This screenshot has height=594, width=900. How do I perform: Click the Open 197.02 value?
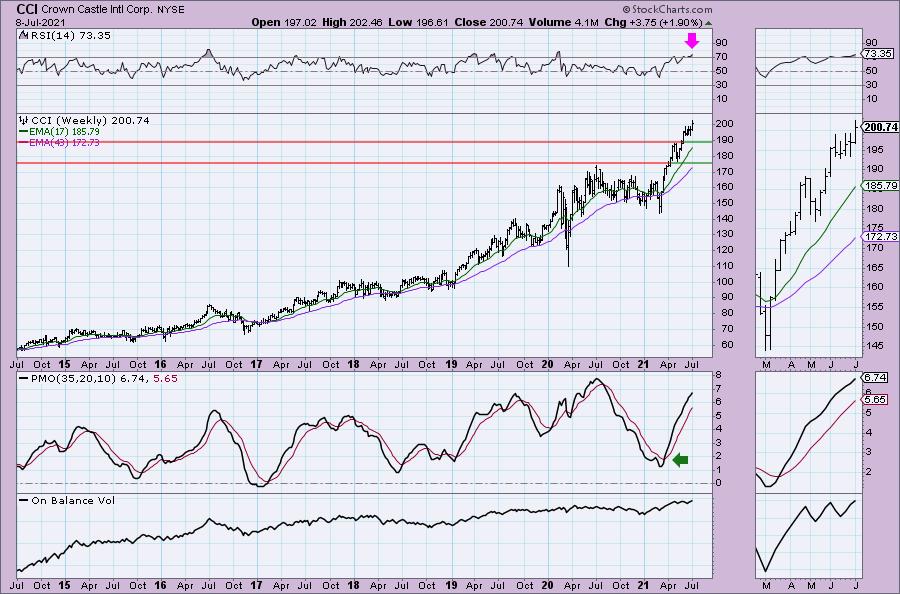point(284,22)
